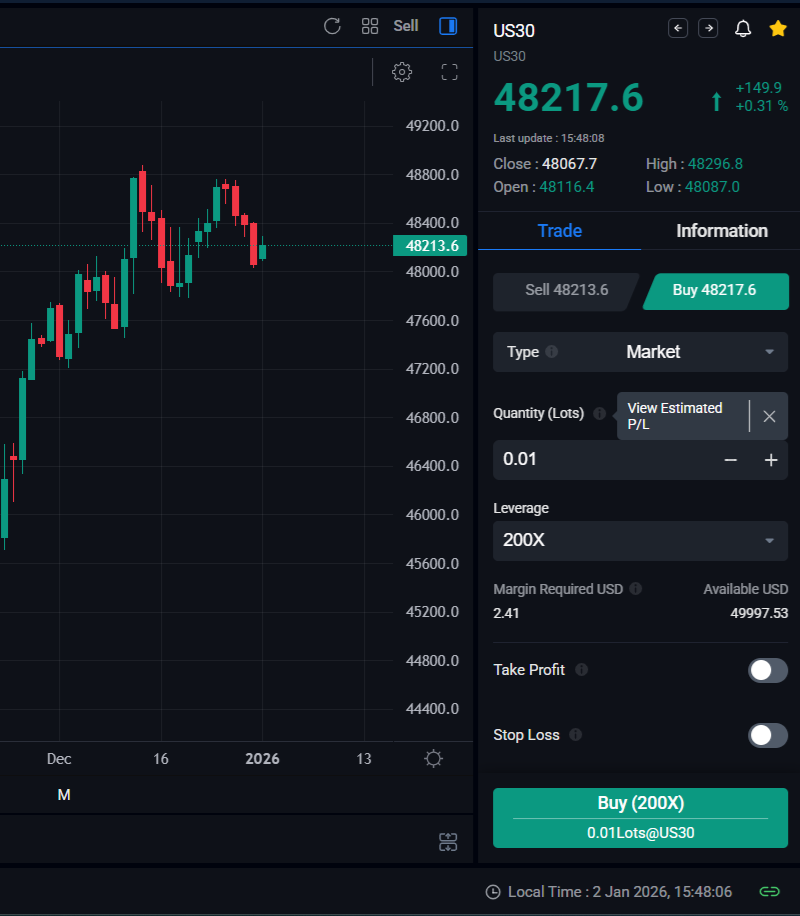The image size is (800, 916).
Task: Open the Leverage 200X dropdown
Action: point(640,540)
